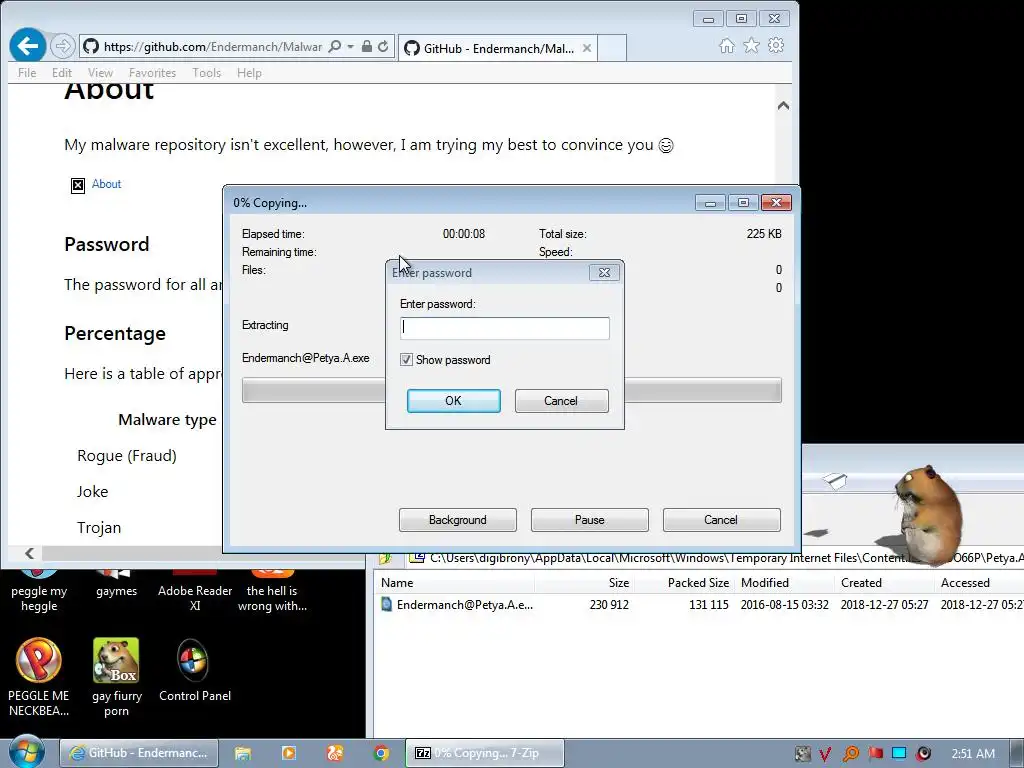The height and width of the screenshot is (768, 1024).
Task: Open the Windows Start button
Action: 26,752
